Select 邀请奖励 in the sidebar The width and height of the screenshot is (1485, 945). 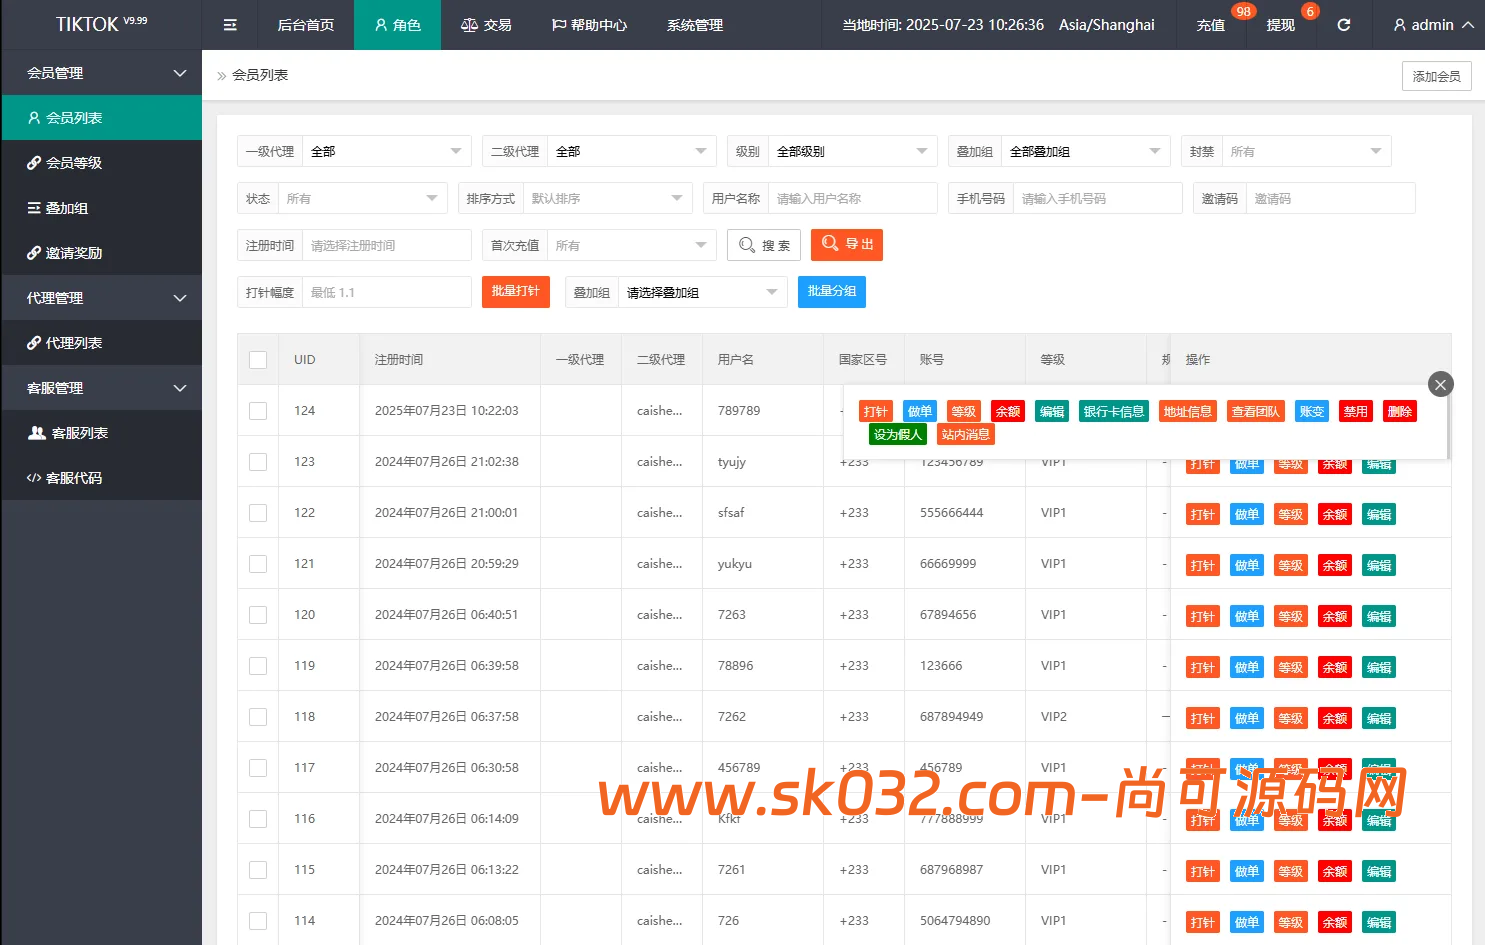(x=102, y=252)
